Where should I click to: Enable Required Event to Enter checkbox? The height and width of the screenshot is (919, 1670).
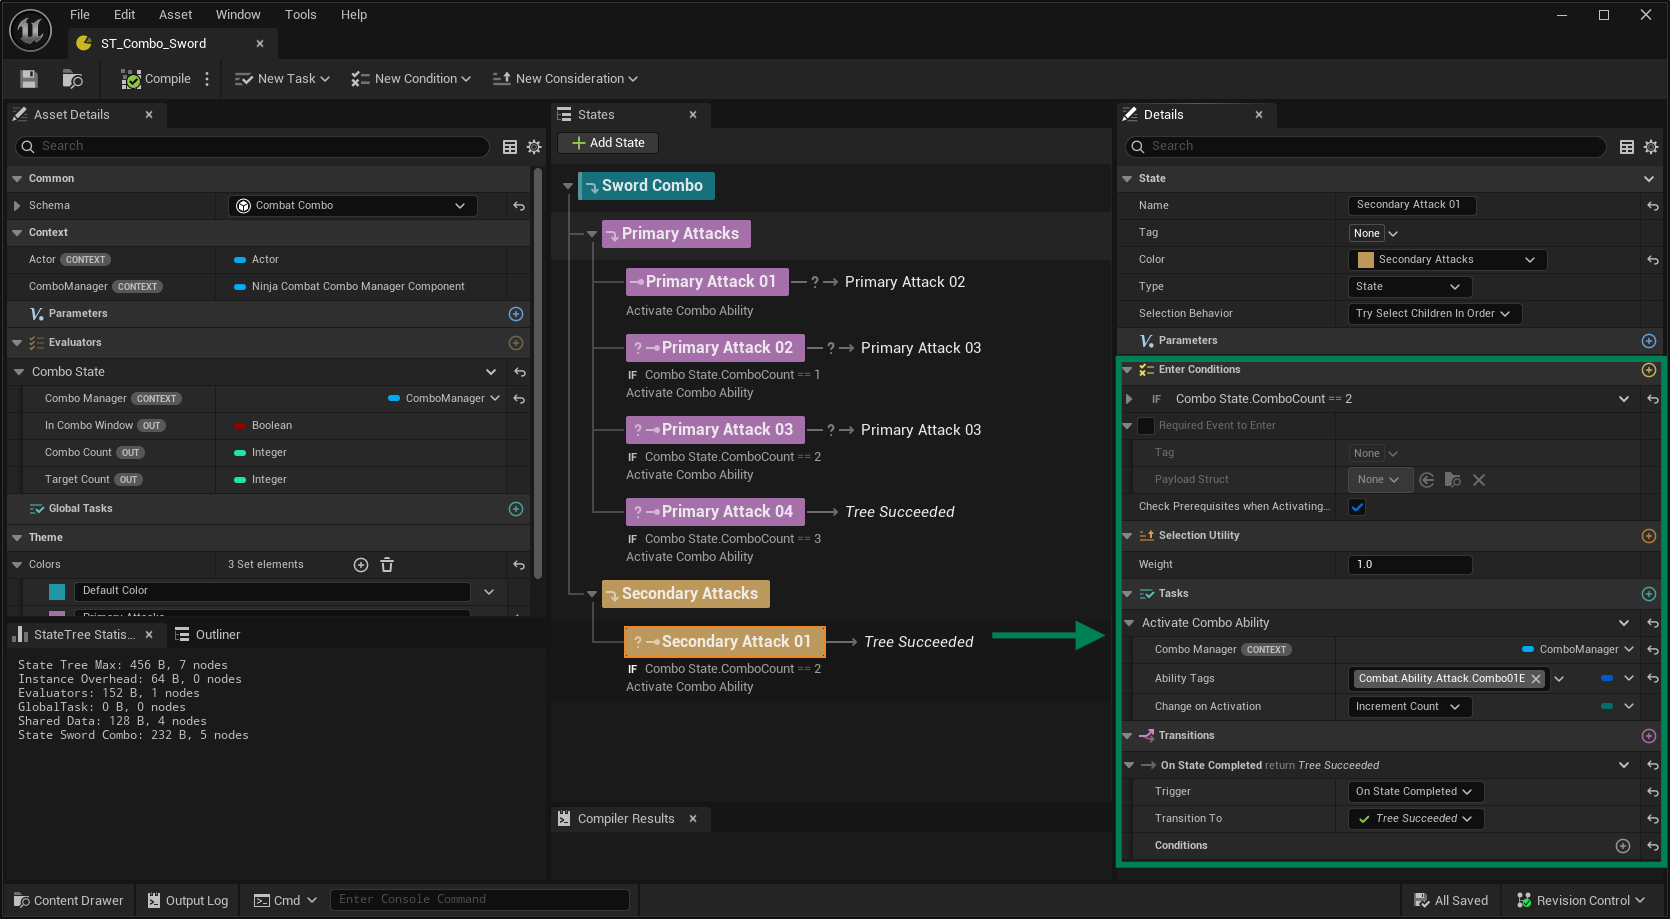click(1146, 426)
